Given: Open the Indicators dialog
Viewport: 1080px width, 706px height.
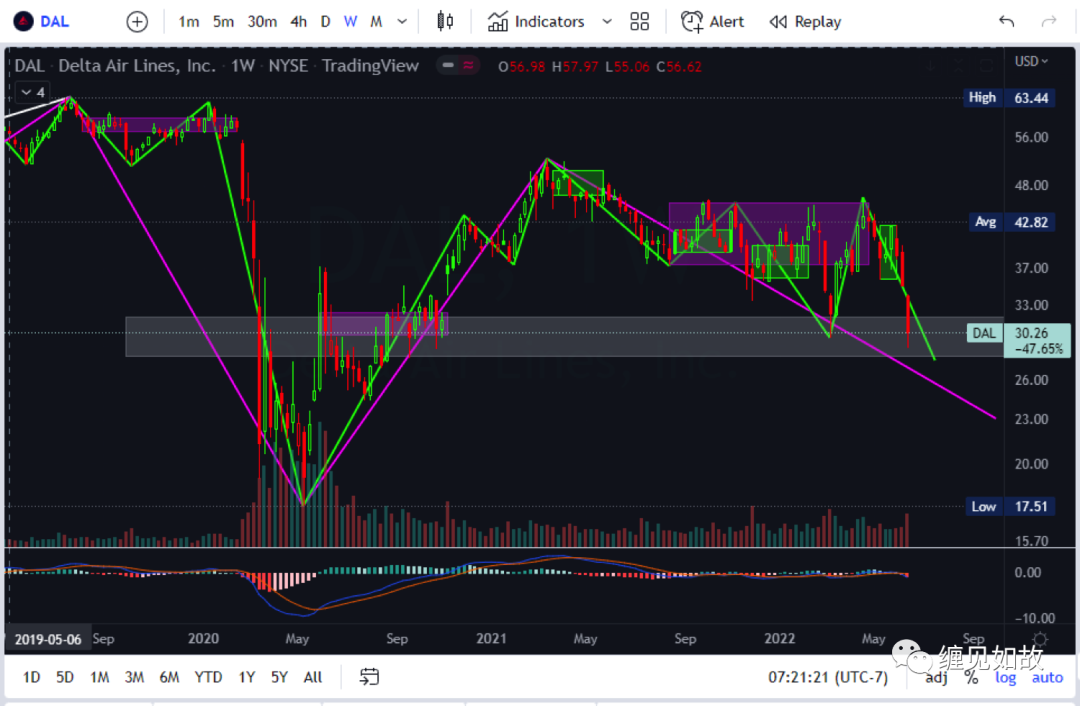Looking at the screenshot, I should [x=536, y=22].
